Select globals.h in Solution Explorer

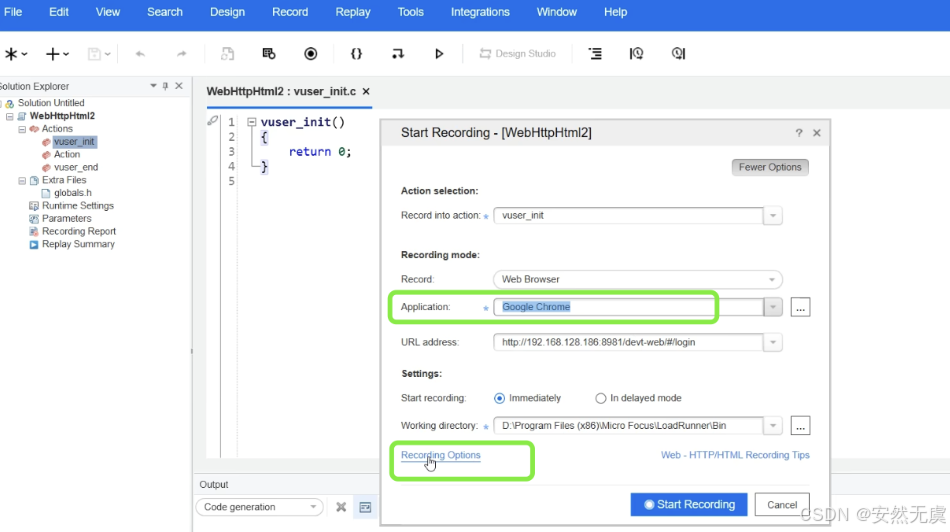click(x=73, y=193)
